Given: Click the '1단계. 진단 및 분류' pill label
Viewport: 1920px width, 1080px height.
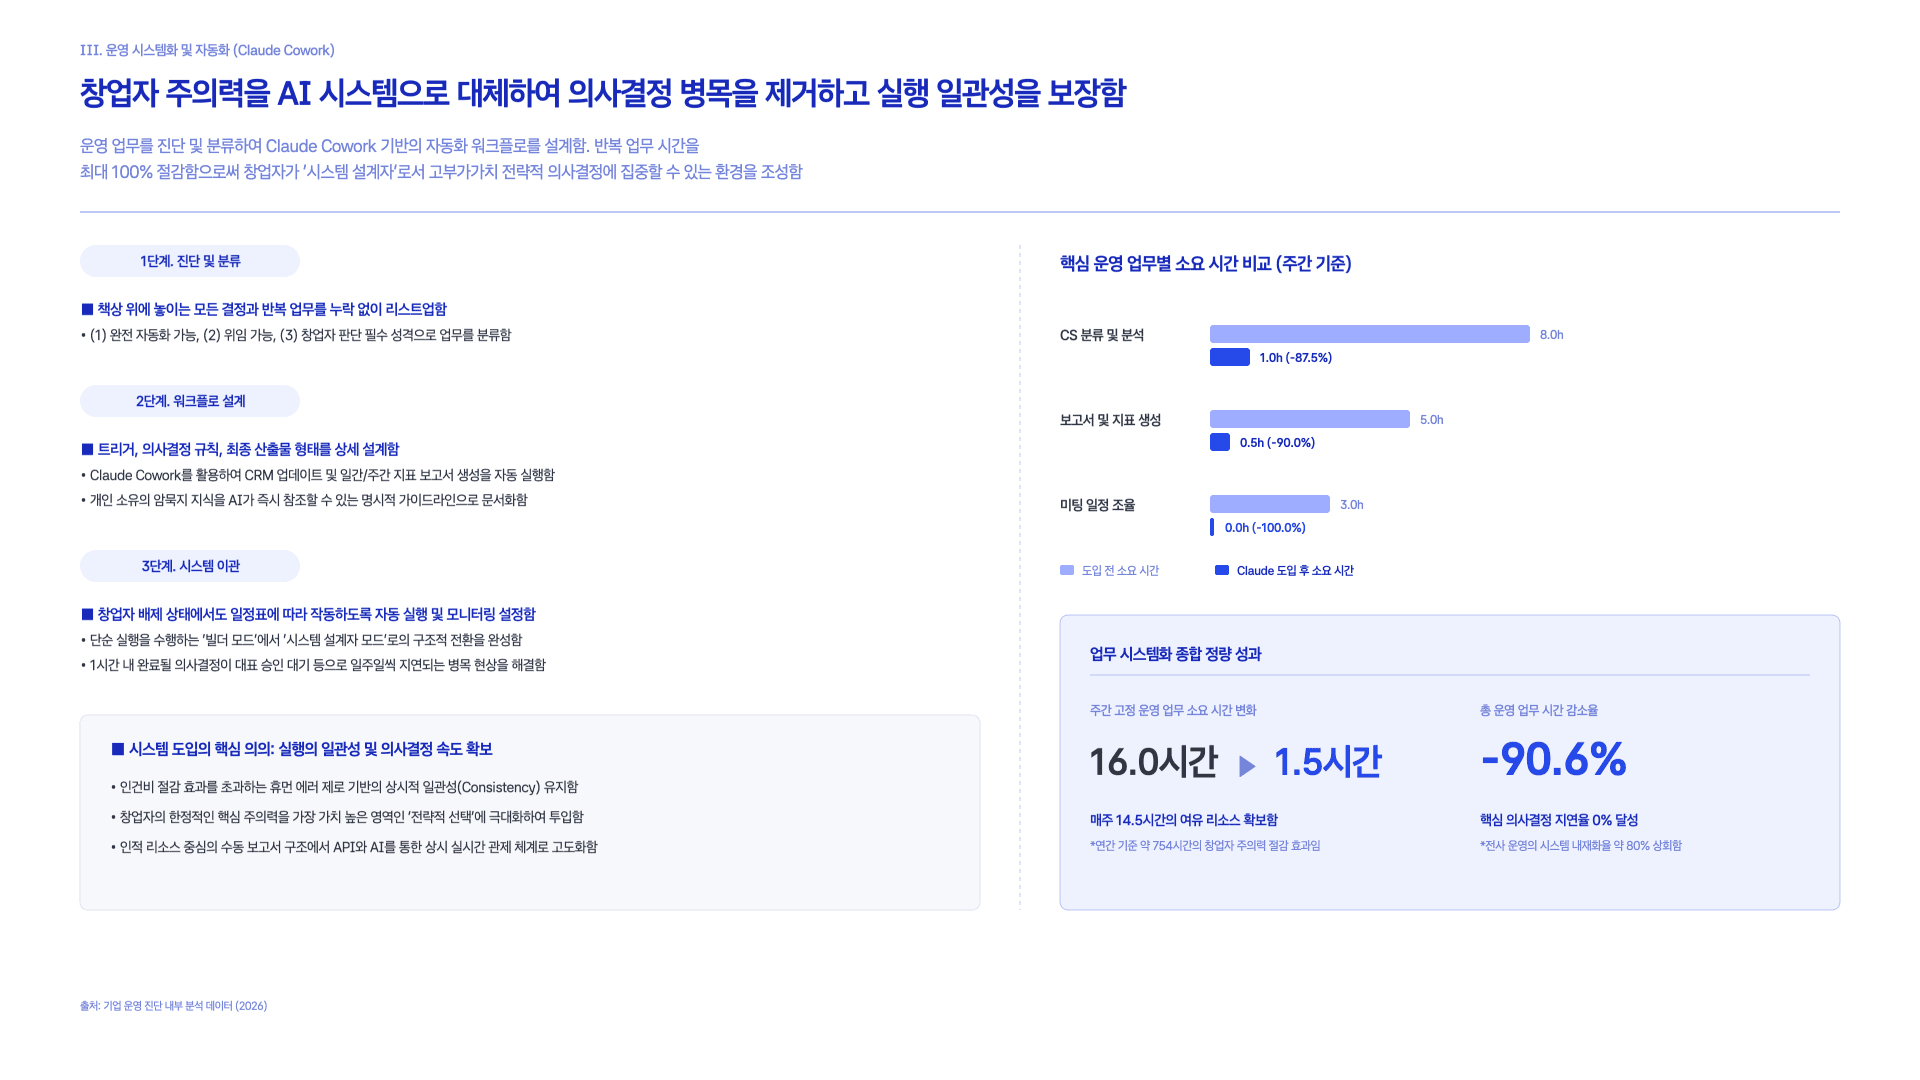Looking at the screenshot, I should coord(190,261).
